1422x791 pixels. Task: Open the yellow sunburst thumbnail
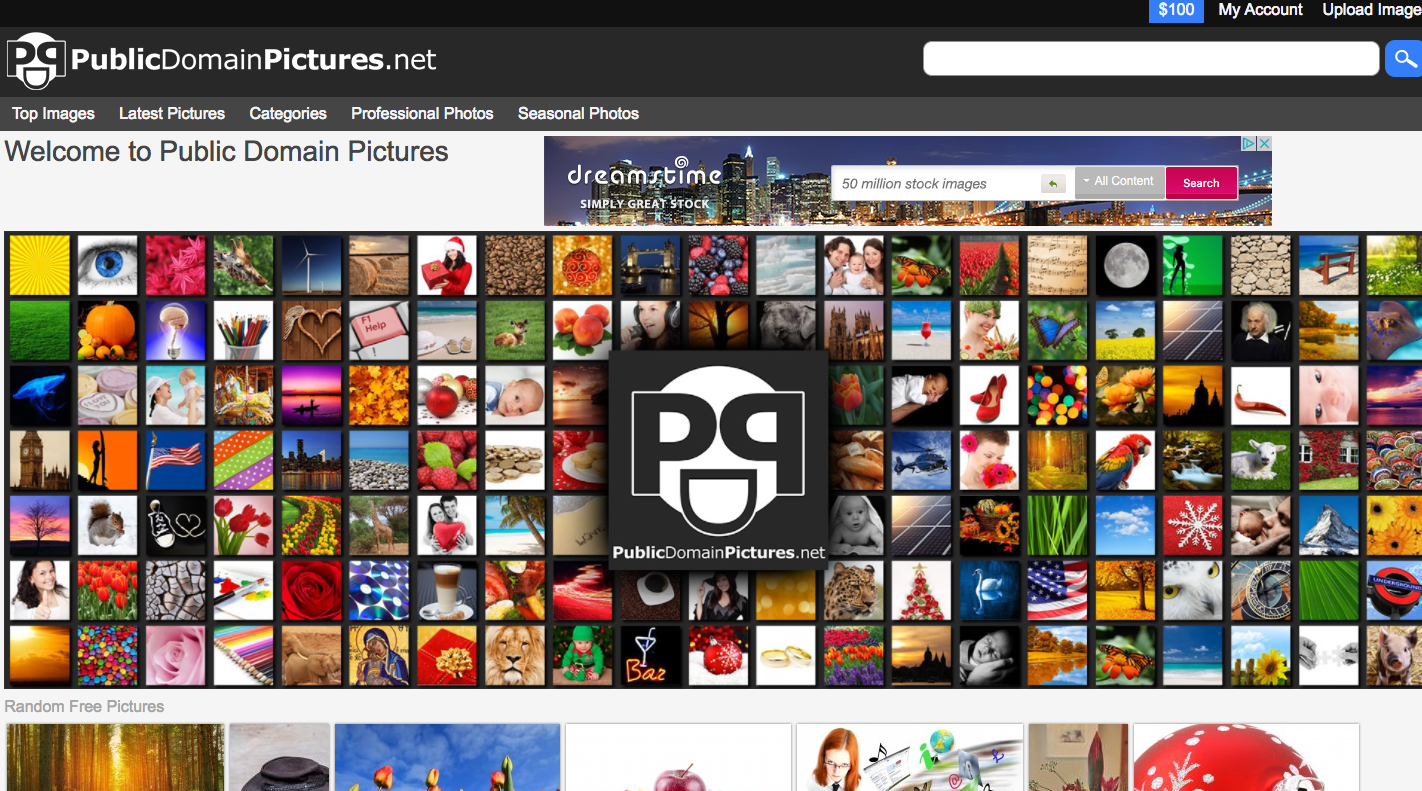[x=40, y=265]
